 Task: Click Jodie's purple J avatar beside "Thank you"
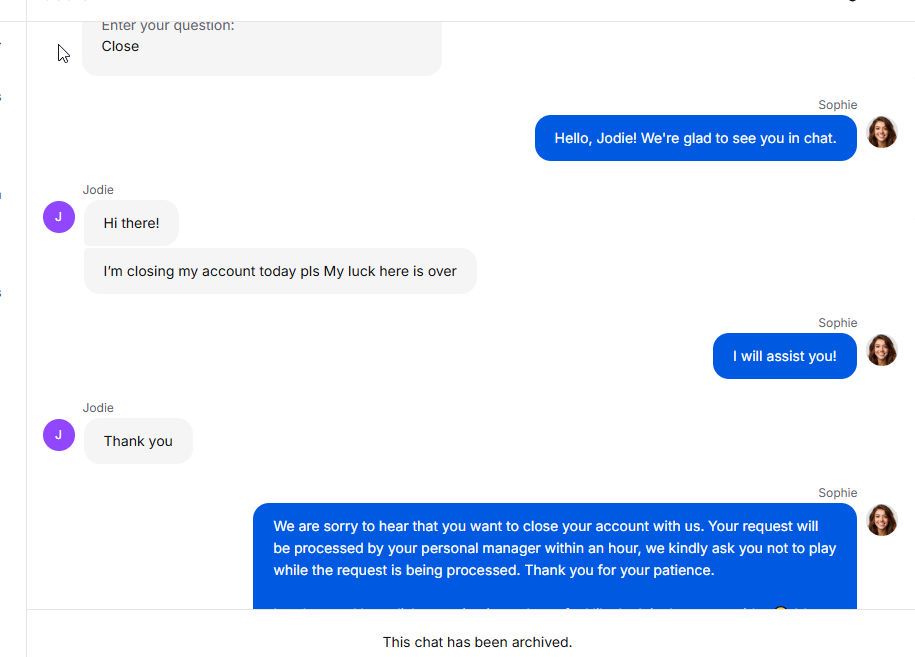click(59, 434)
